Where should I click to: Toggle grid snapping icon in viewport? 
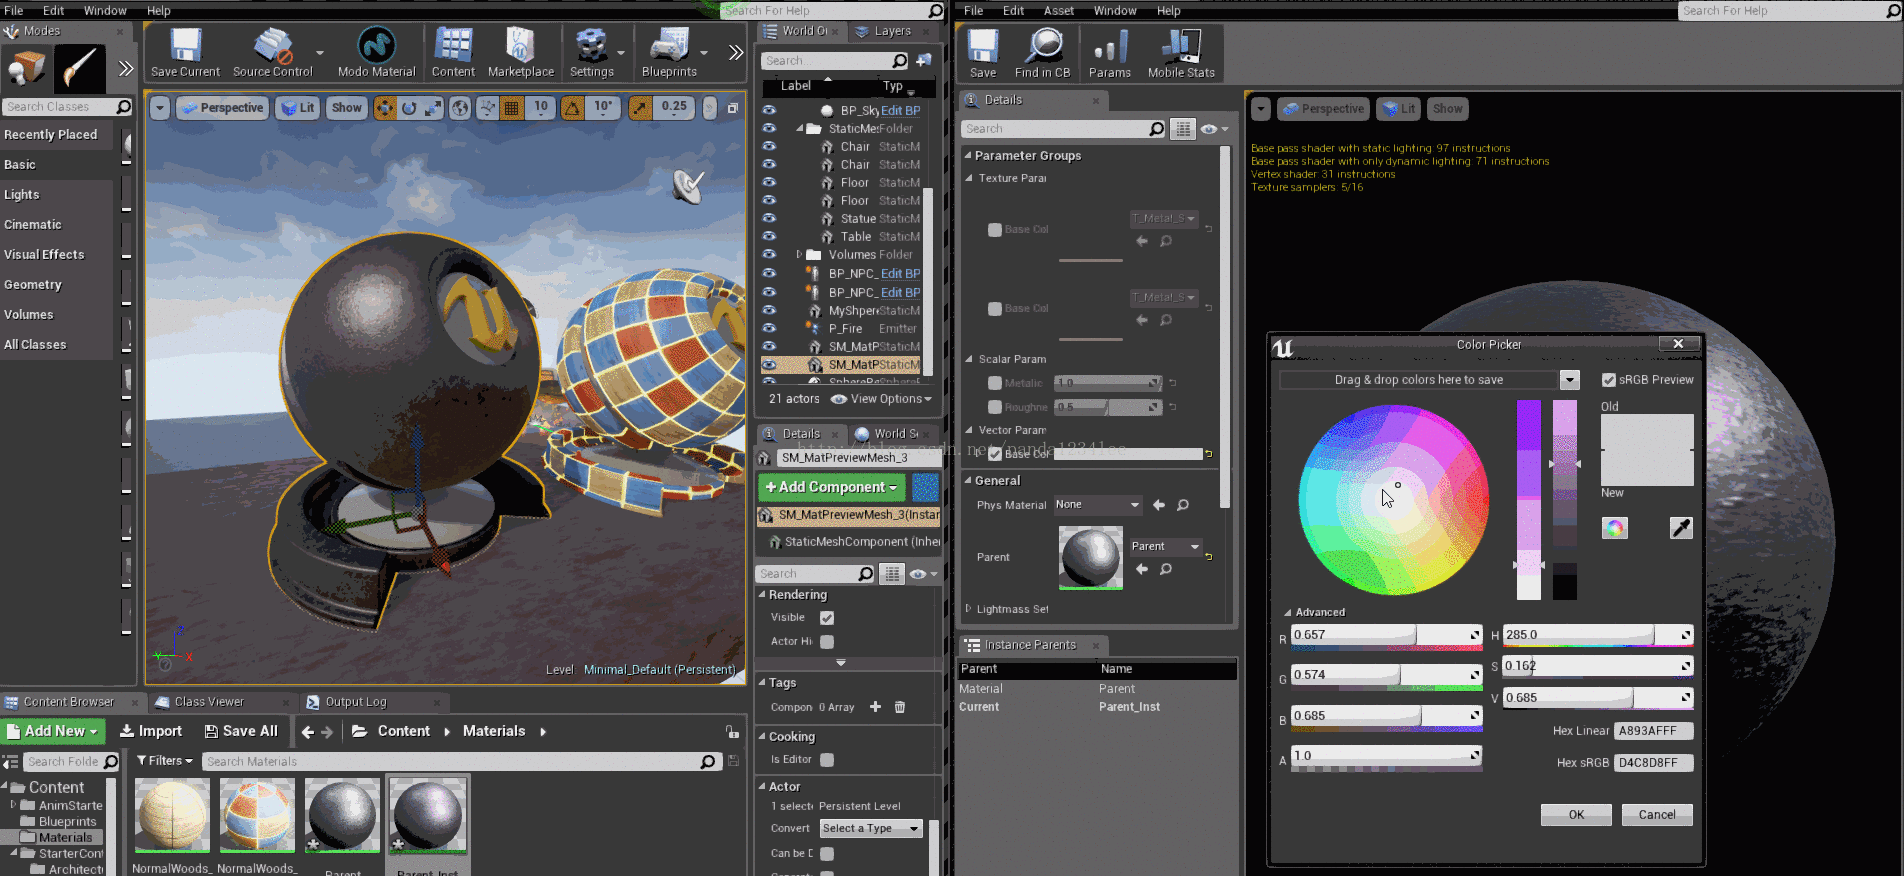click(x=512, y=107)
